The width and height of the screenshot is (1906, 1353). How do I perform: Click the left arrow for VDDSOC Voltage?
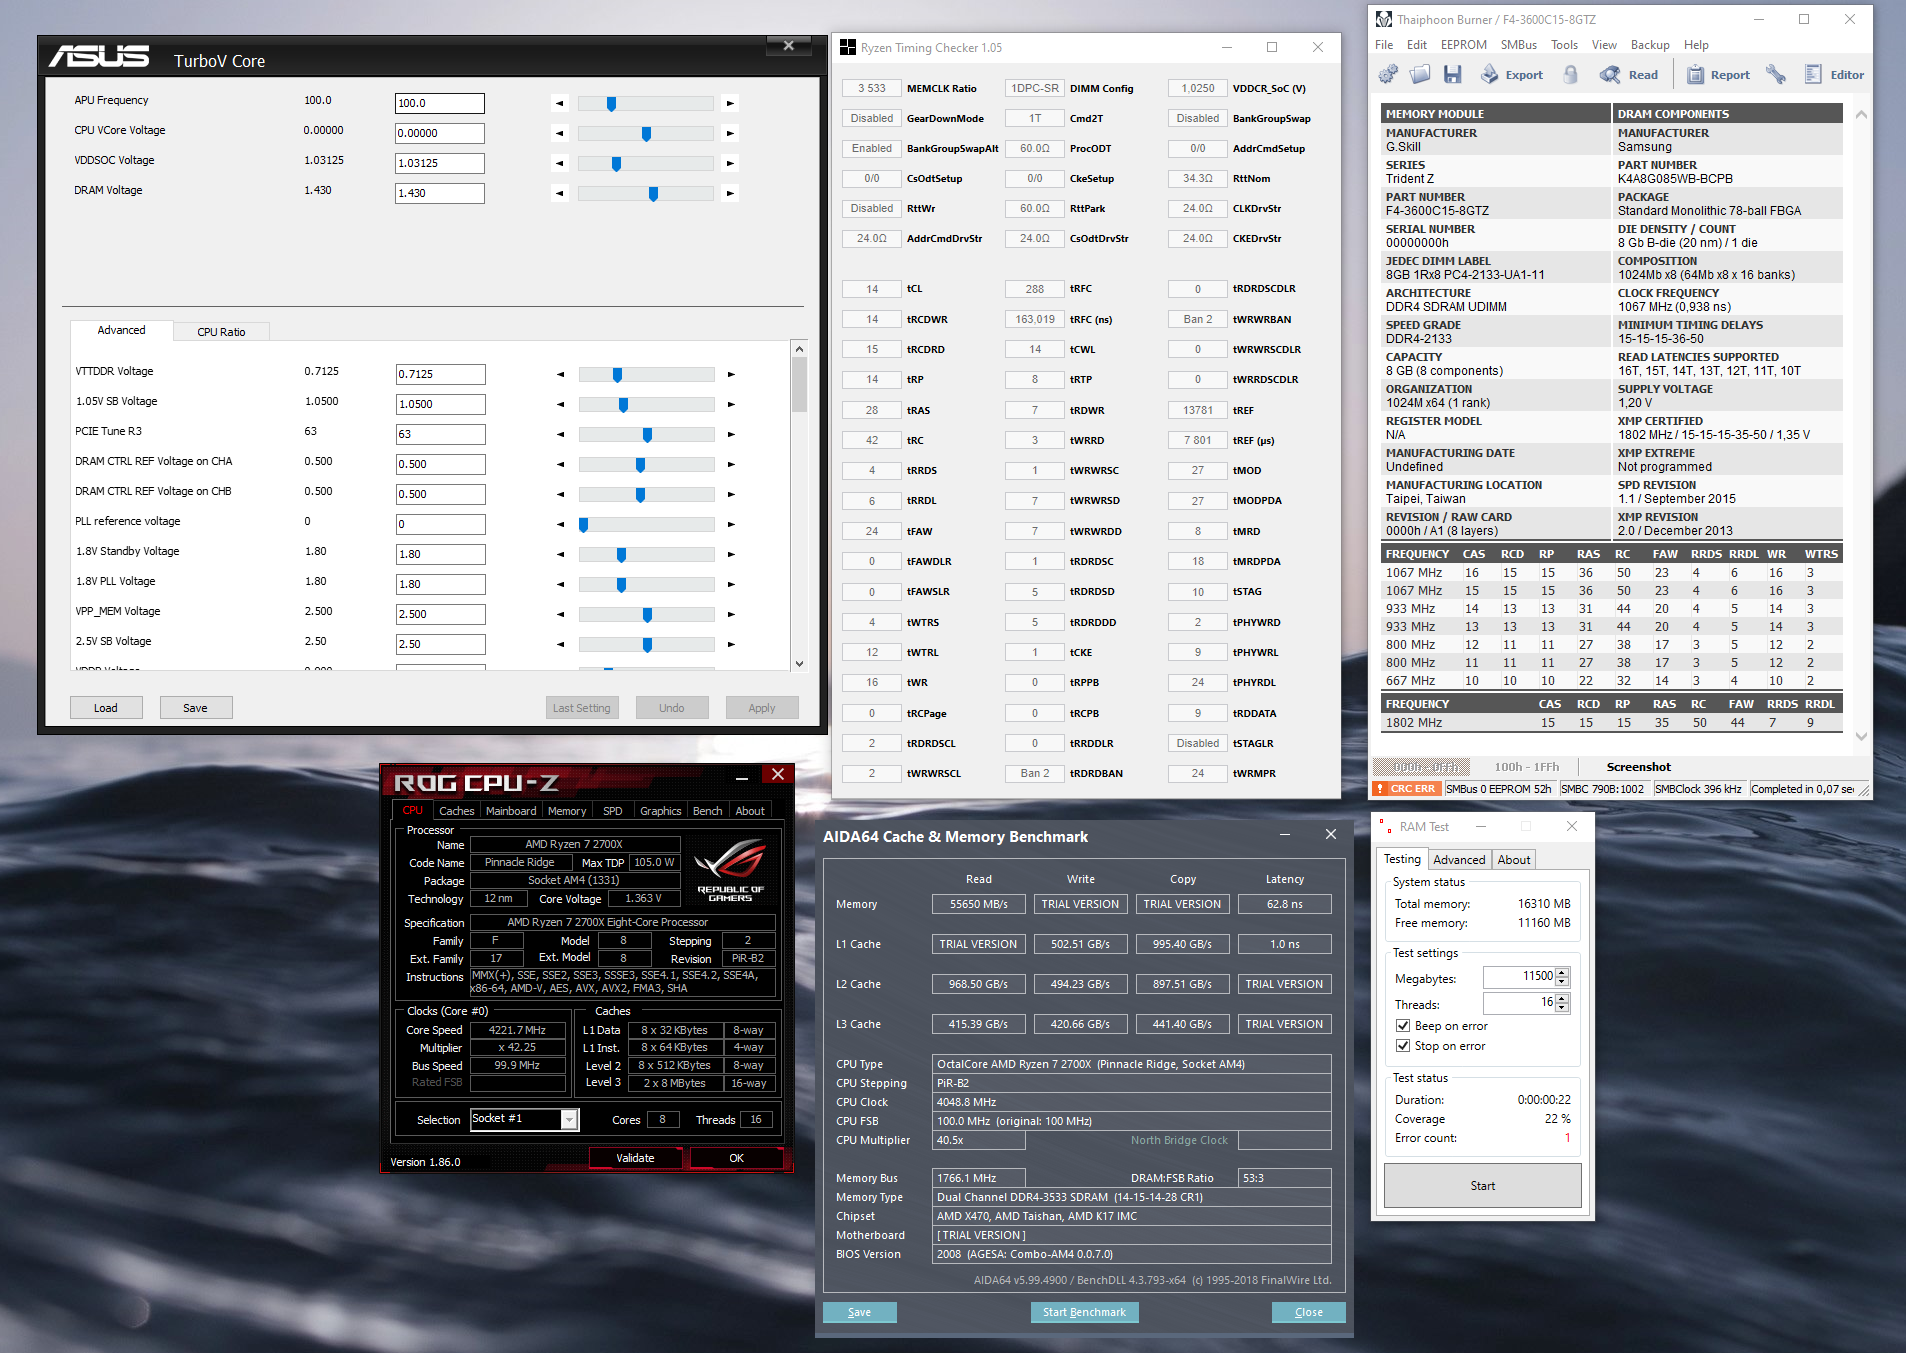[559, 163]
